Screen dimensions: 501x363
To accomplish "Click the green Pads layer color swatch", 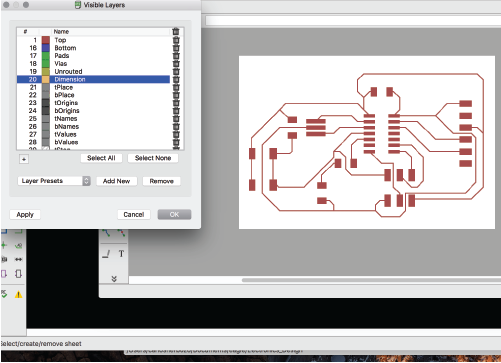I will point(46,56).
